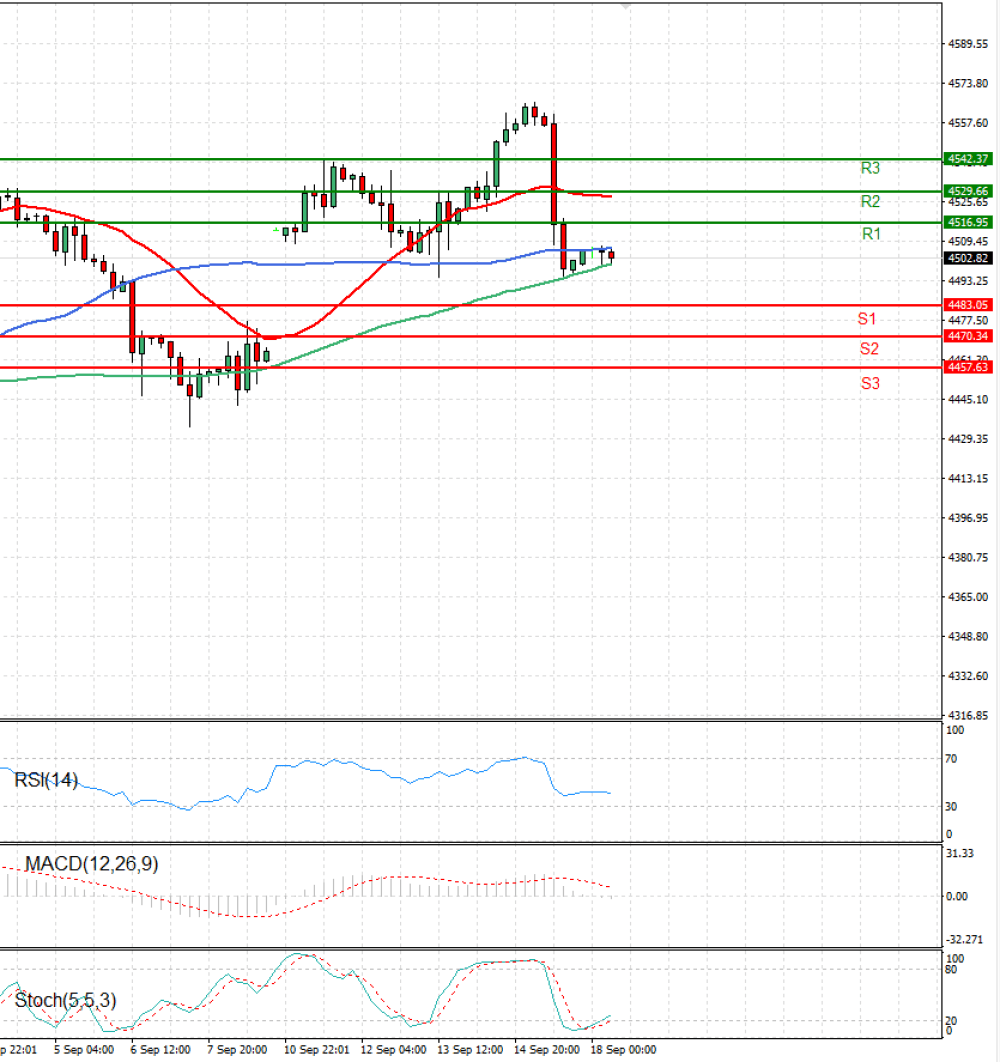Click the 6 Sep 12:00 time marker
Screen dimensions: 1000x1062
coord(161,1049)
